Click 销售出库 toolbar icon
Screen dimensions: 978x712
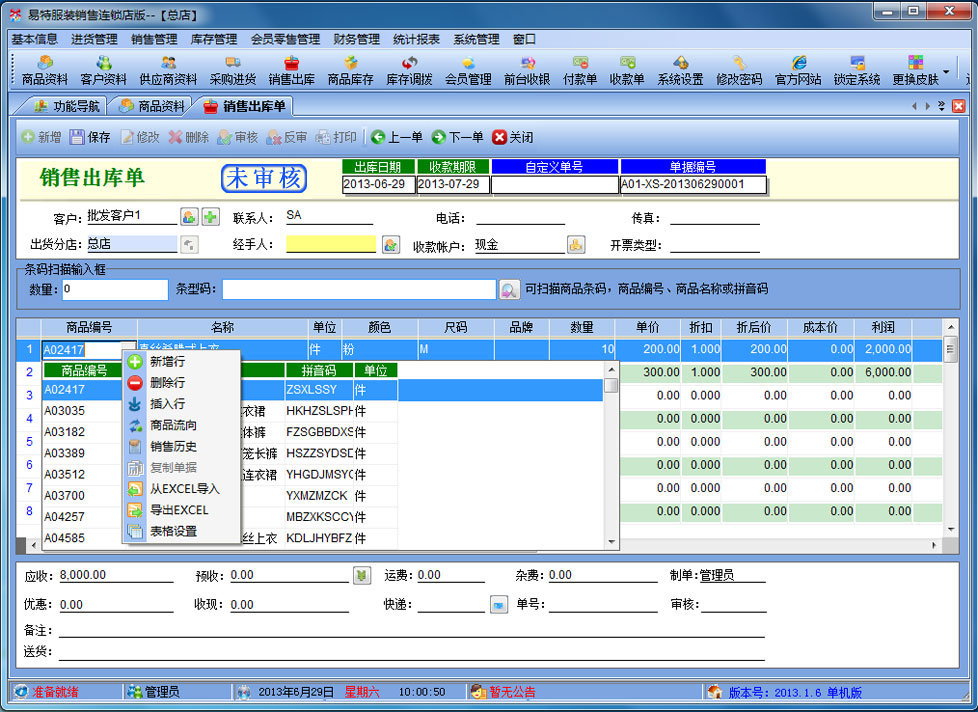click(291, 70)
